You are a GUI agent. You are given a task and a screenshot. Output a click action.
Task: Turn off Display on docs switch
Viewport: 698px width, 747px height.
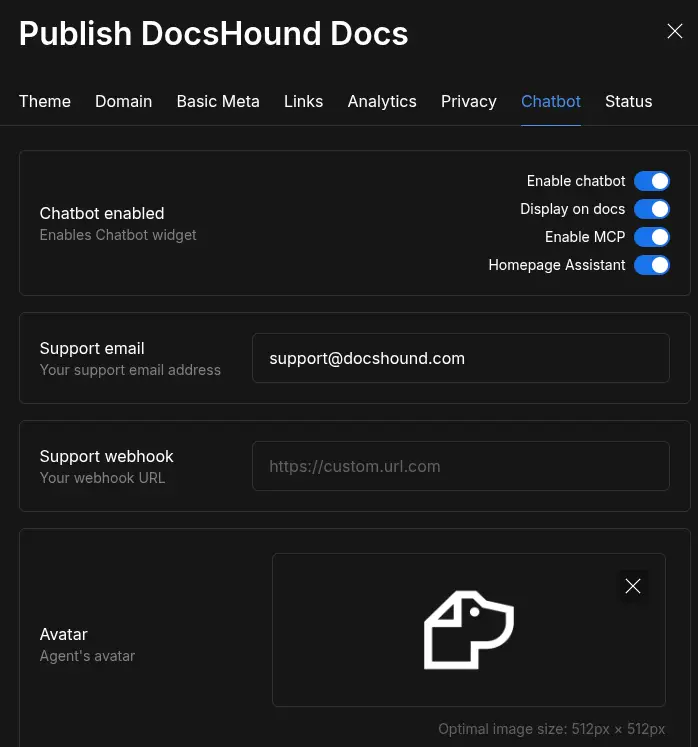tap(652, 209)
